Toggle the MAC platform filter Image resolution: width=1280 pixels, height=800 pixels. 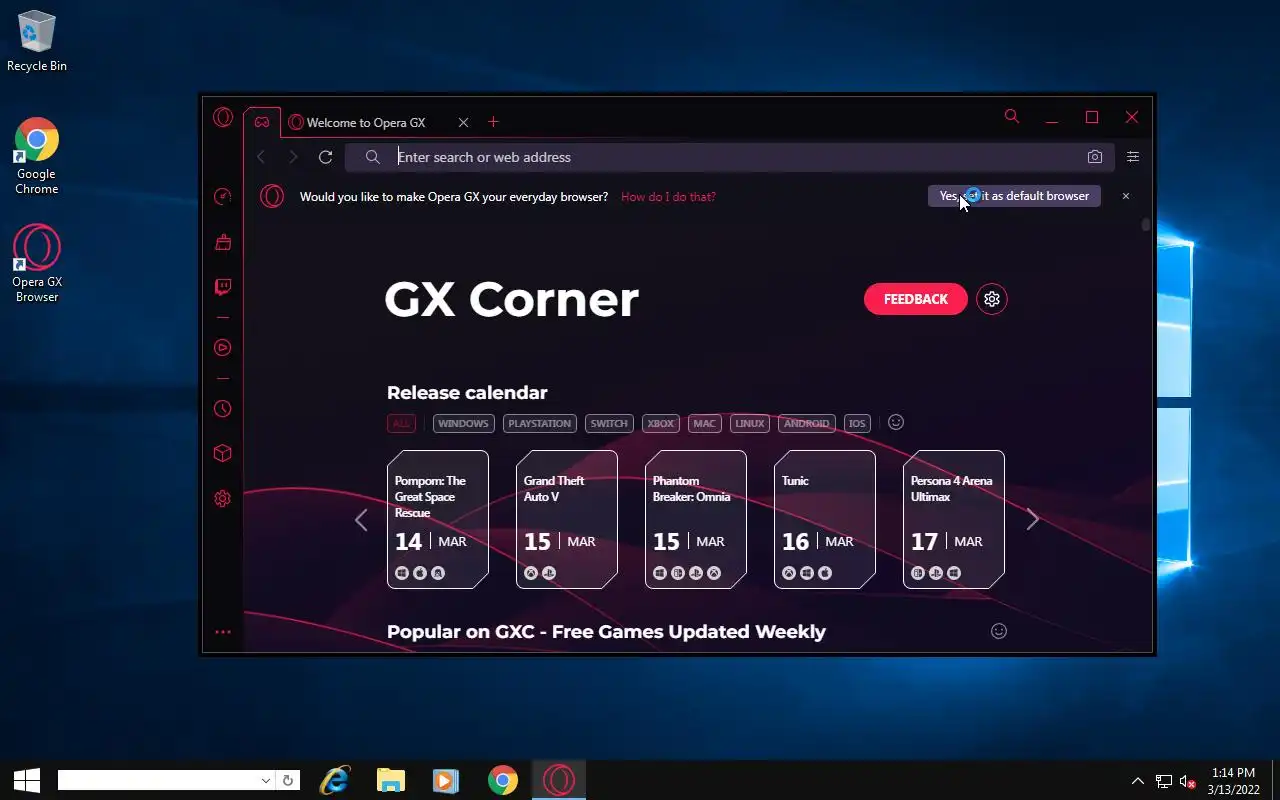705,423
